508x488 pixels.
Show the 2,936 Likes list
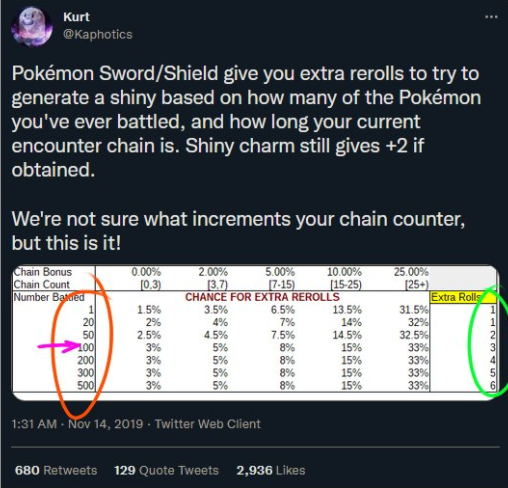[271, 470]
